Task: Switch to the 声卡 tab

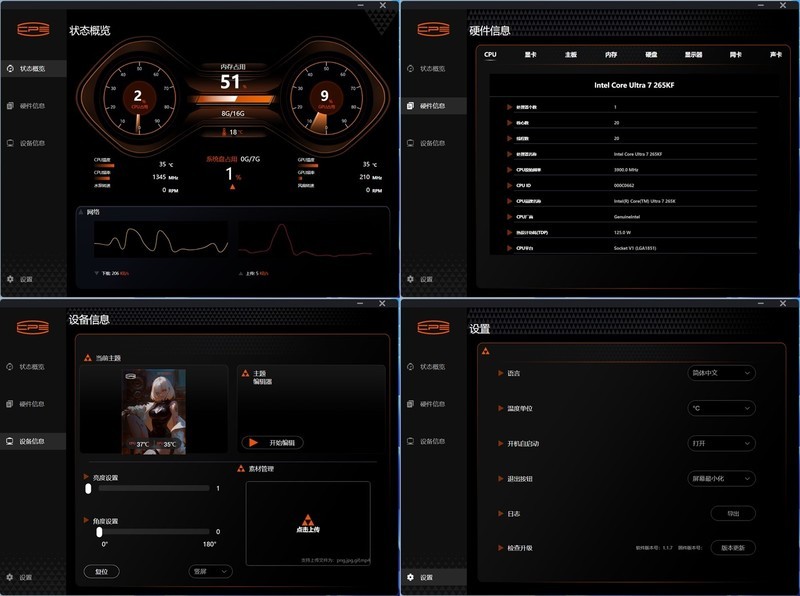Action: pos(776,54)
